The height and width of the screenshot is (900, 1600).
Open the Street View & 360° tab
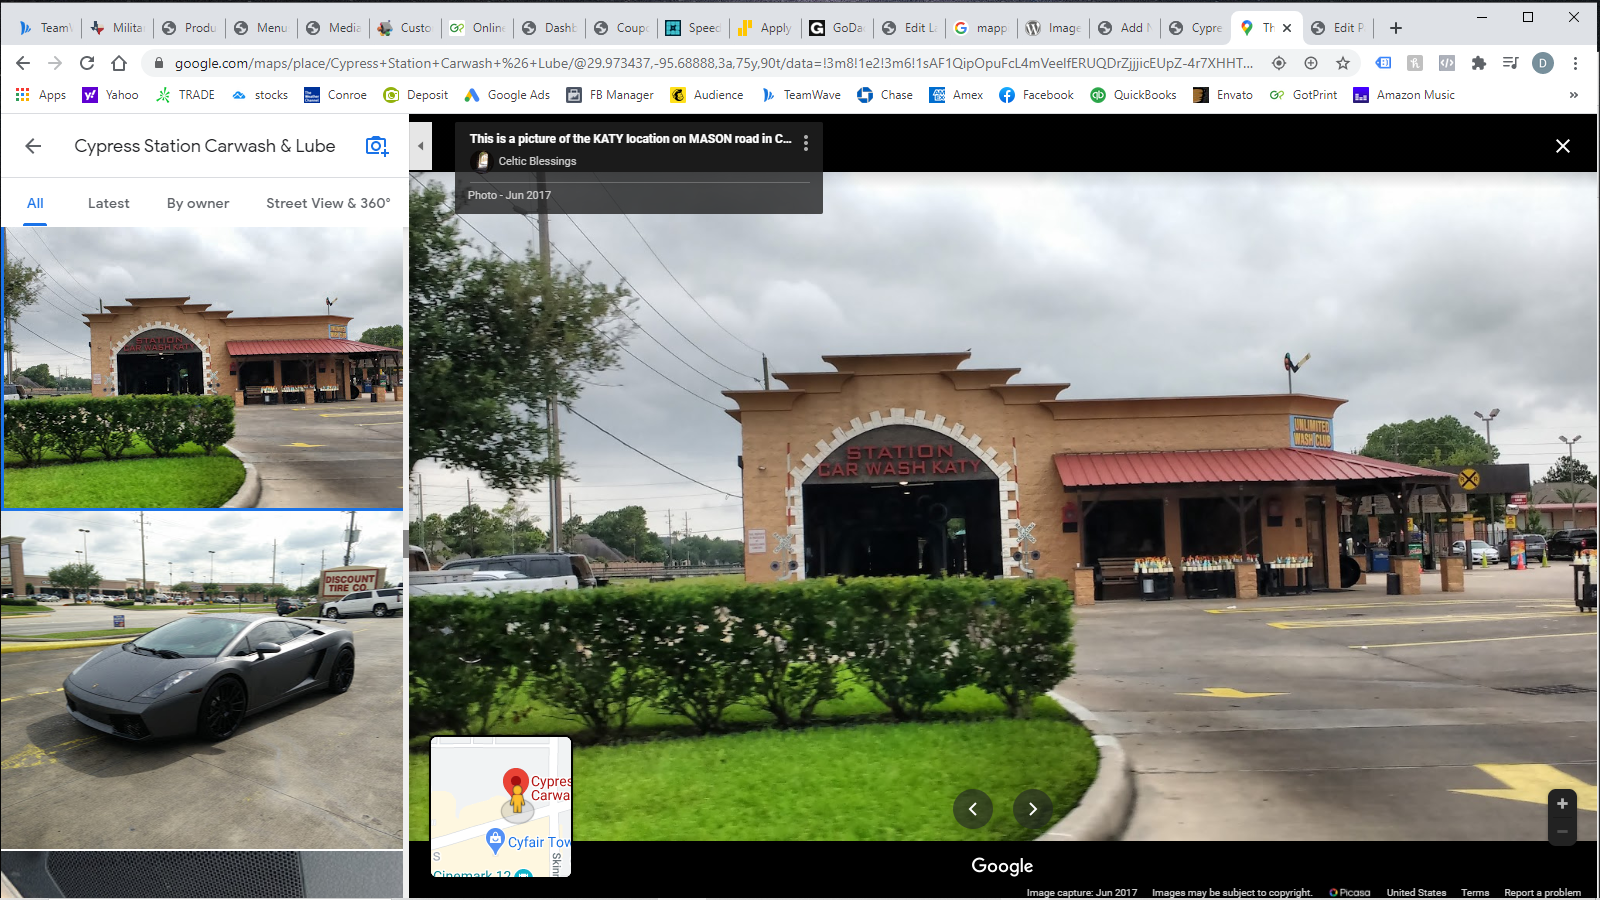[328, 203]
